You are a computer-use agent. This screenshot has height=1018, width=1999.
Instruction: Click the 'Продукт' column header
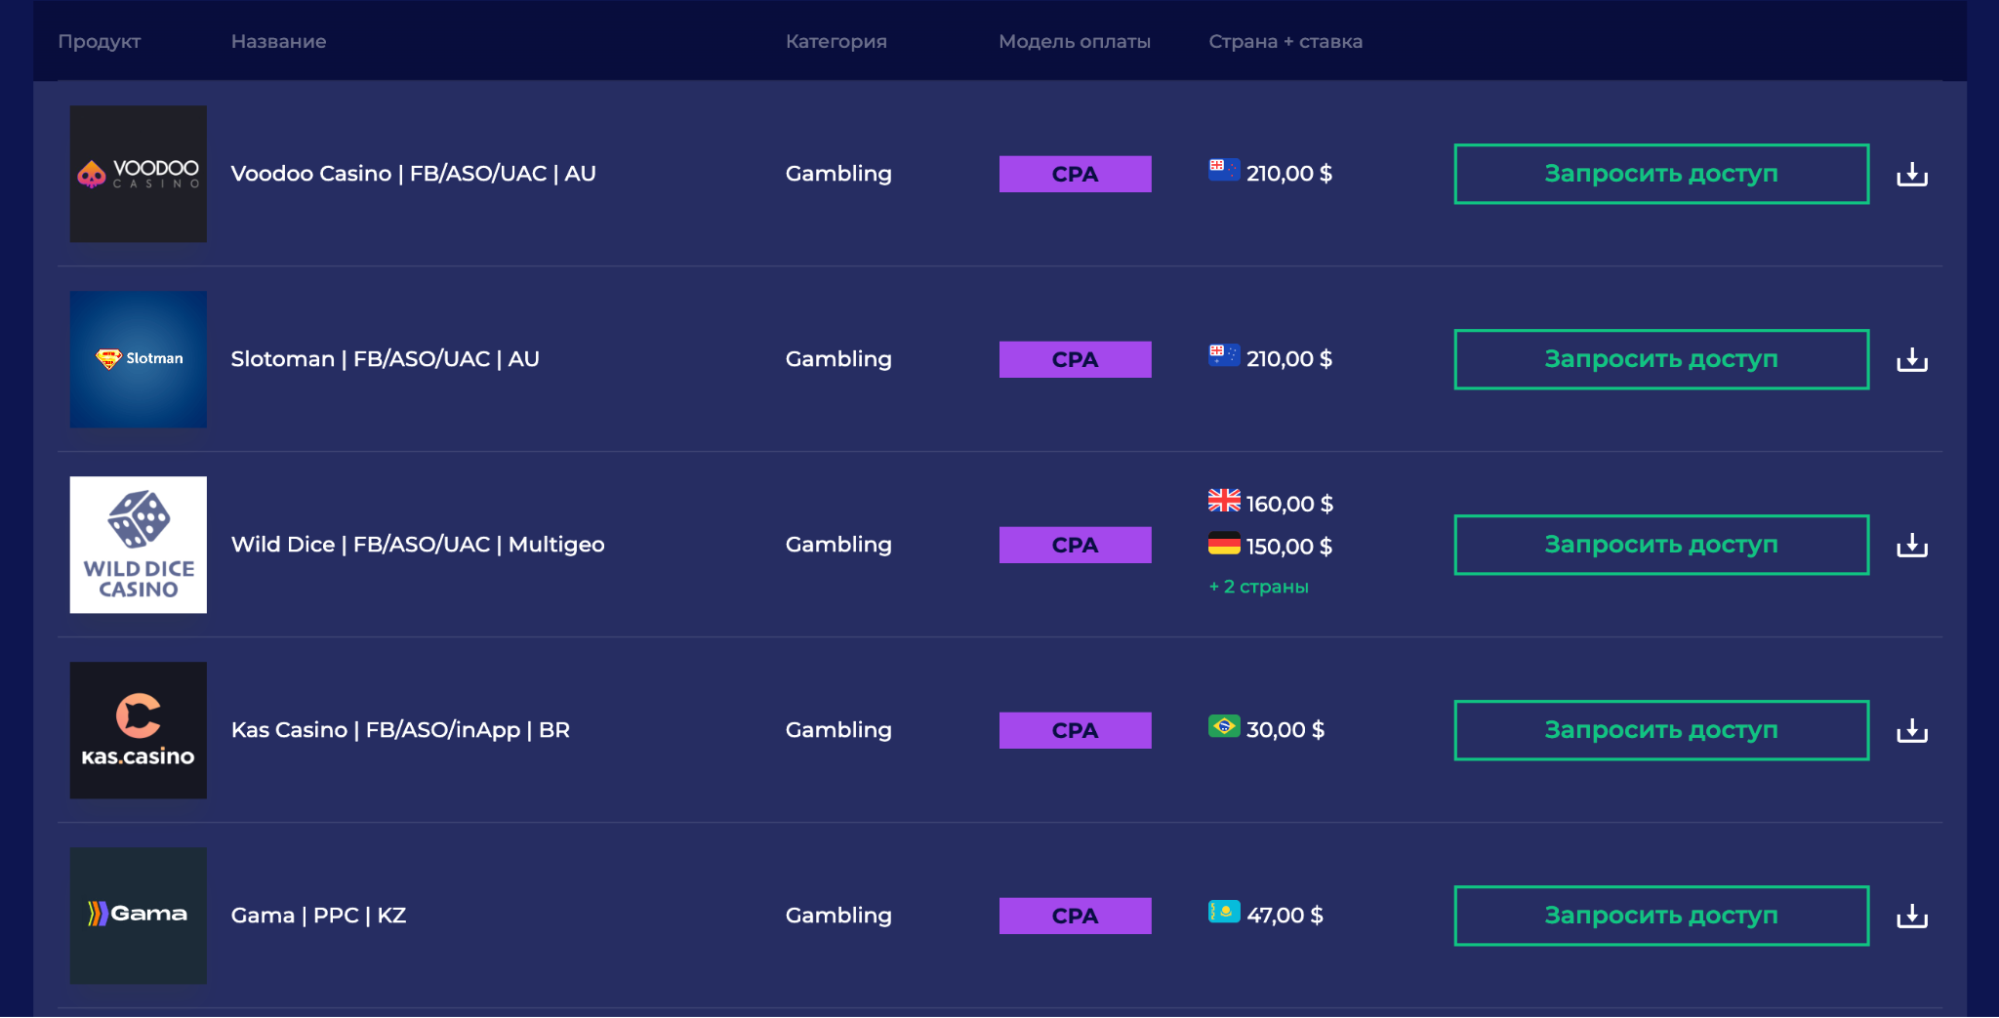tap(99, 41)
